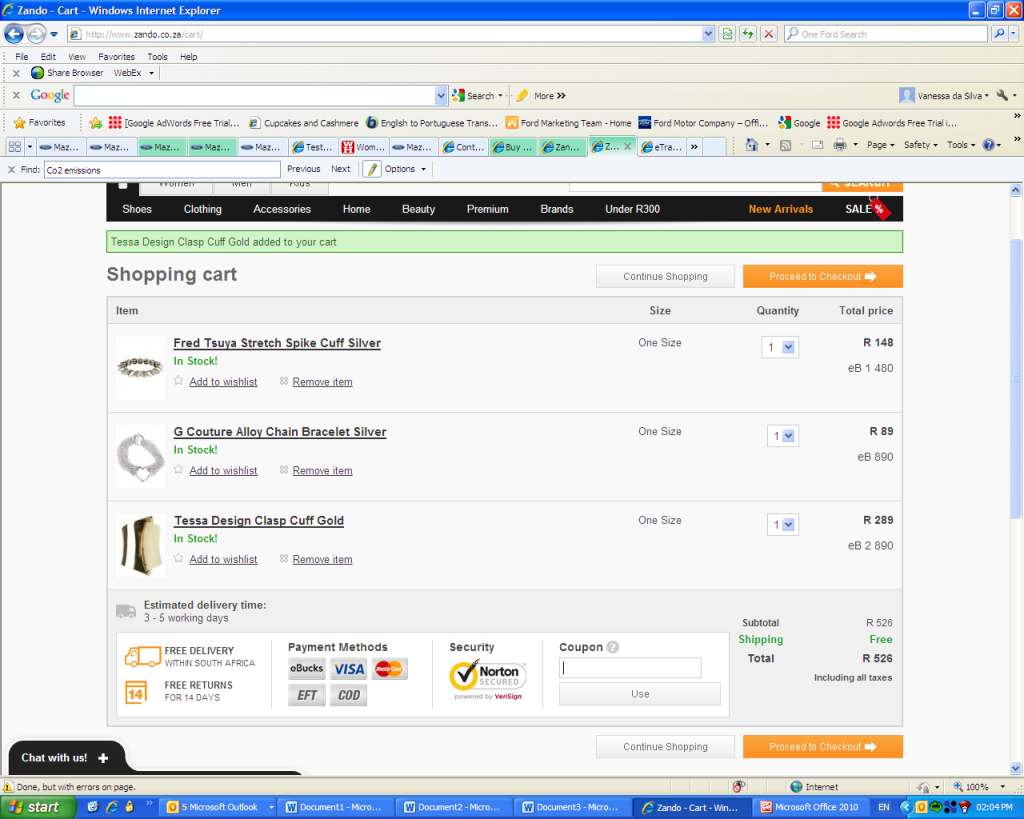Open the Fred Tsuya Stretch Spike Cuff Silver link
Image resolution: width=1024 pixels, height=819 pixels.
[277, 343]
